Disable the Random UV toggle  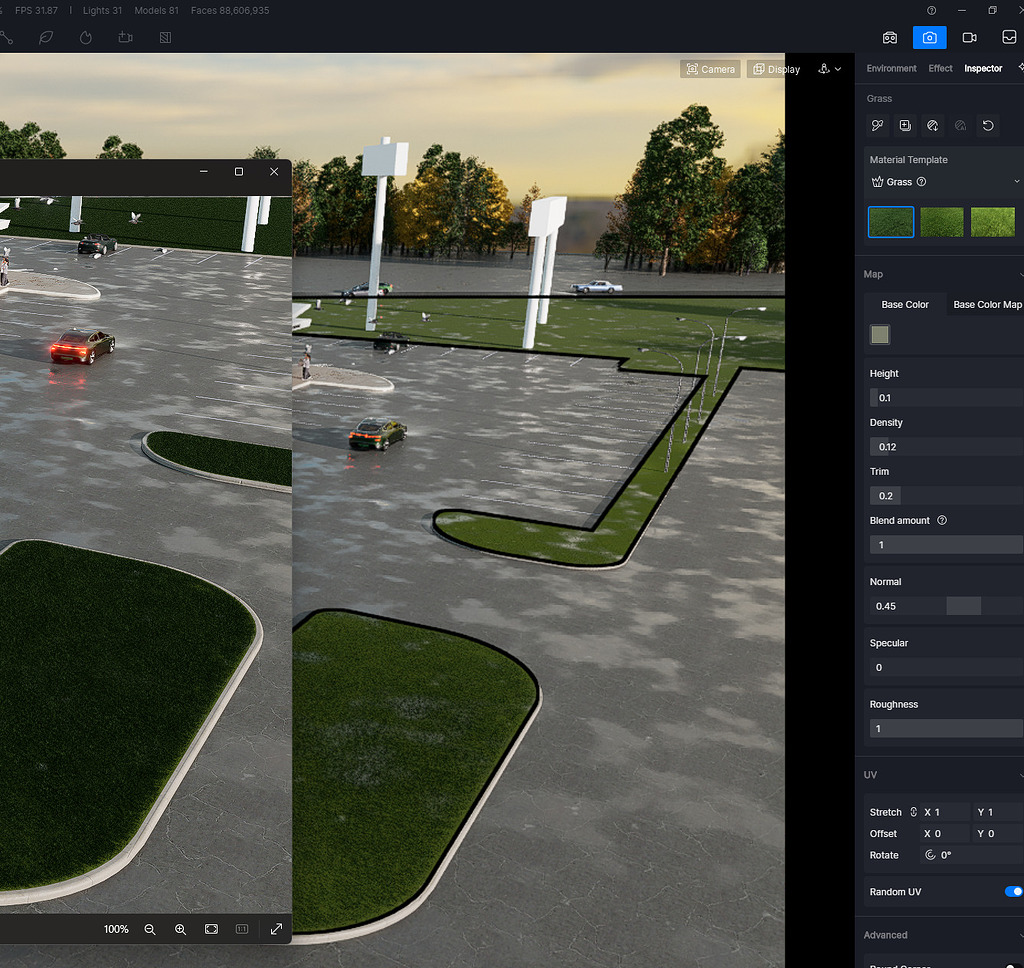coord(1013,891)
